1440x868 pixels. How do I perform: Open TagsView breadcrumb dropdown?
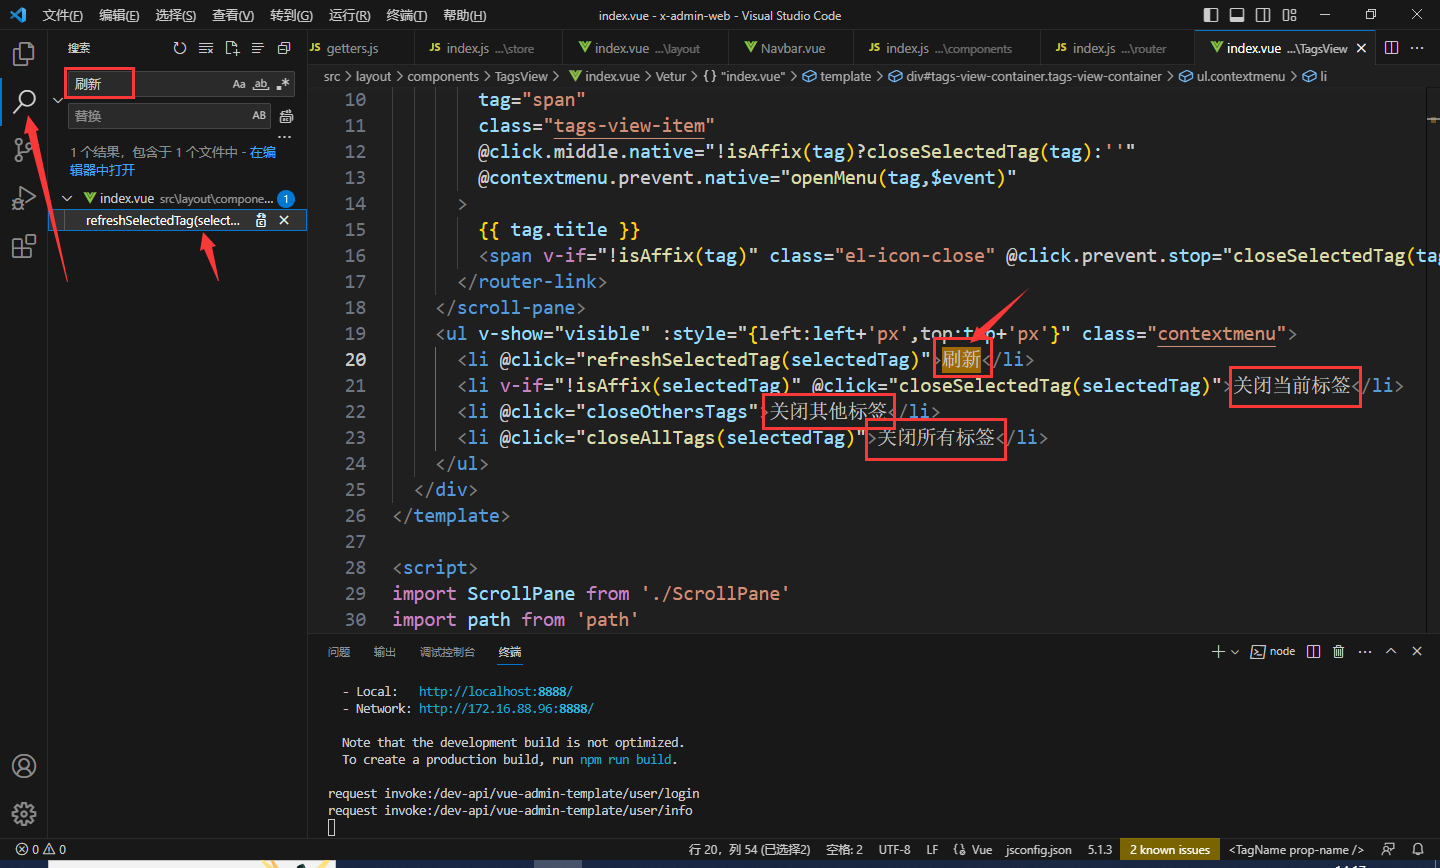[x=522, y=76]
